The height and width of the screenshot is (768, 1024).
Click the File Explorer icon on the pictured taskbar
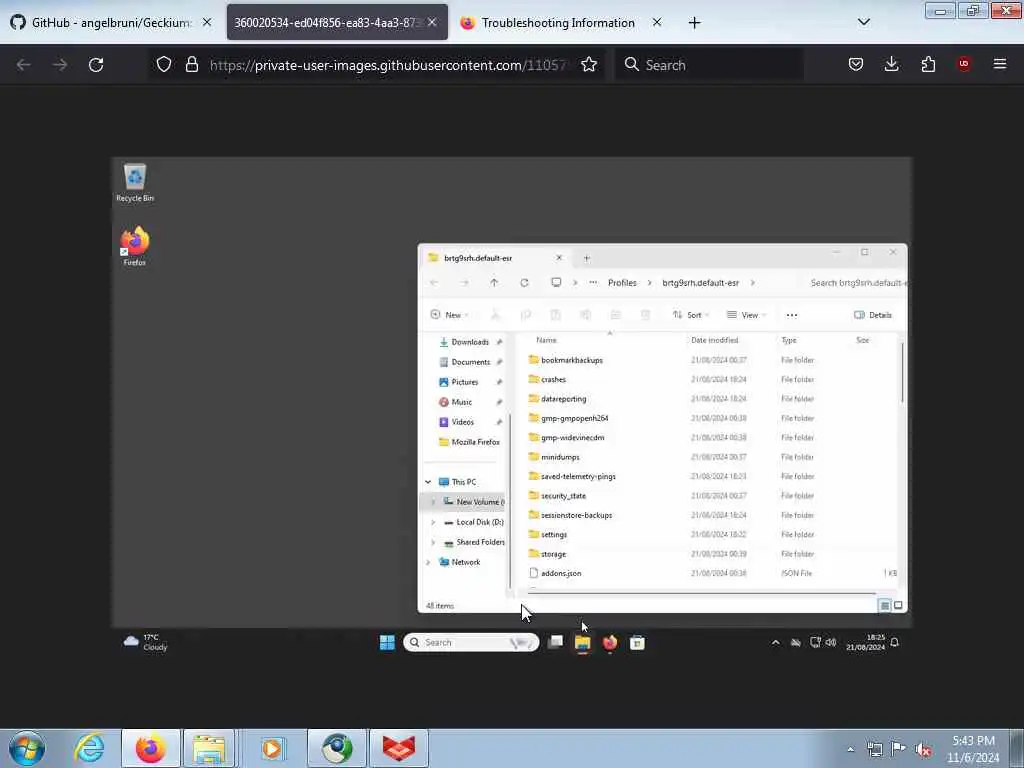tap(583, 643)
